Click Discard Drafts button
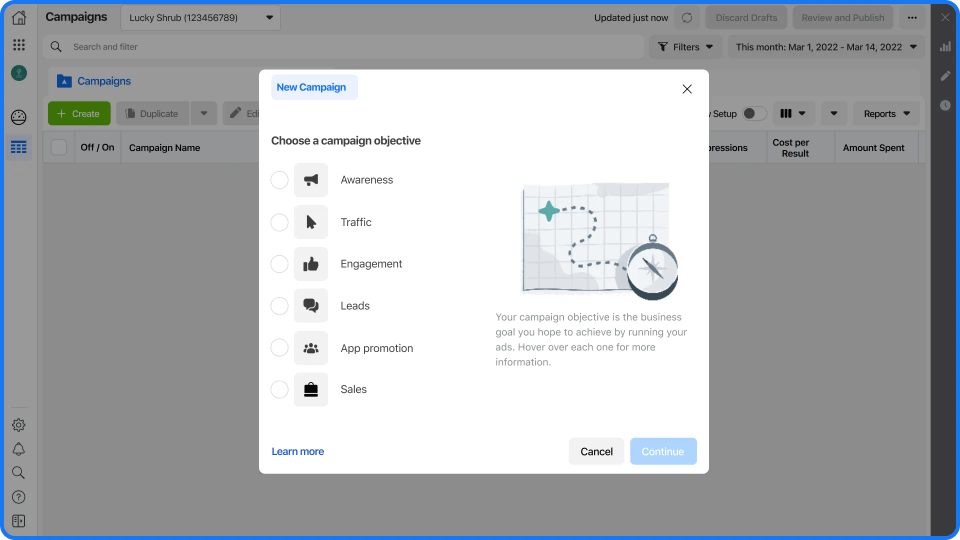960x540 pixels. [746, 18]
